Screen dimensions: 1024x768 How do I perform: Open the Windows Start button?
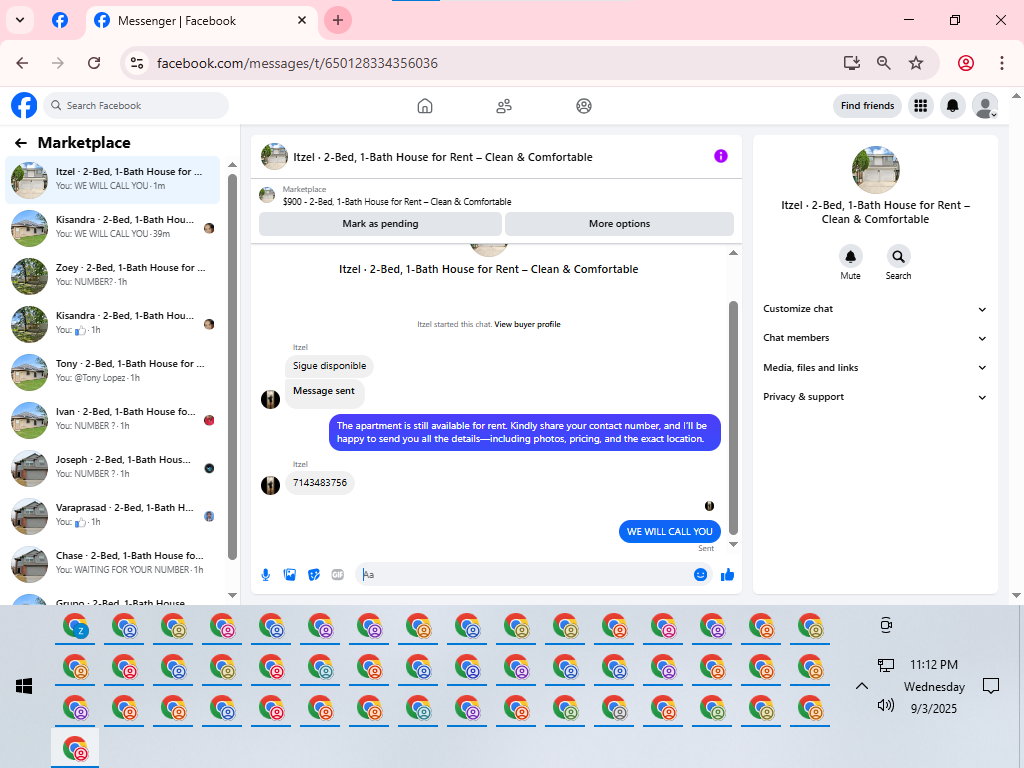point(24,686)
